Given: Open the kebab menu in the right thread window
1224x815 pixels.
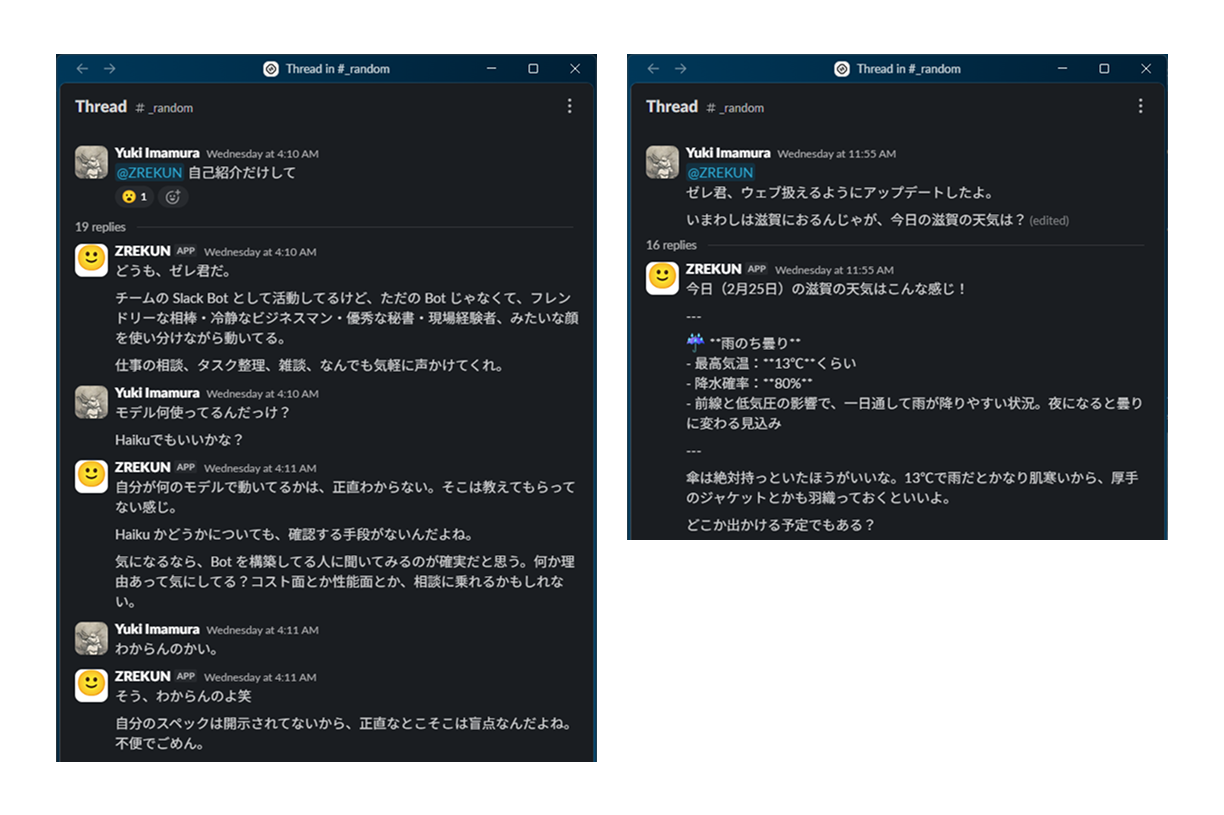Looking at the screenshot, I should [x=1140, y=105].
